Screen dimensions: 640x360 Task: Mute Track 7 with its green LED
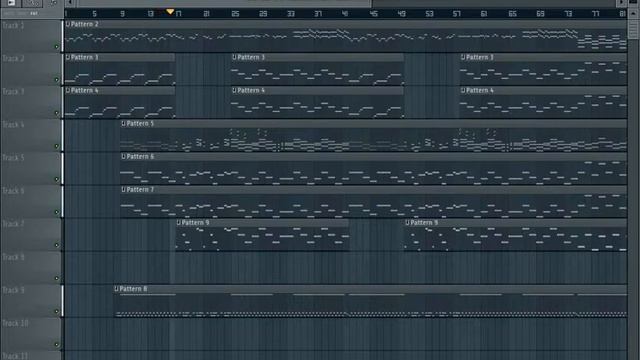(57, 245)
